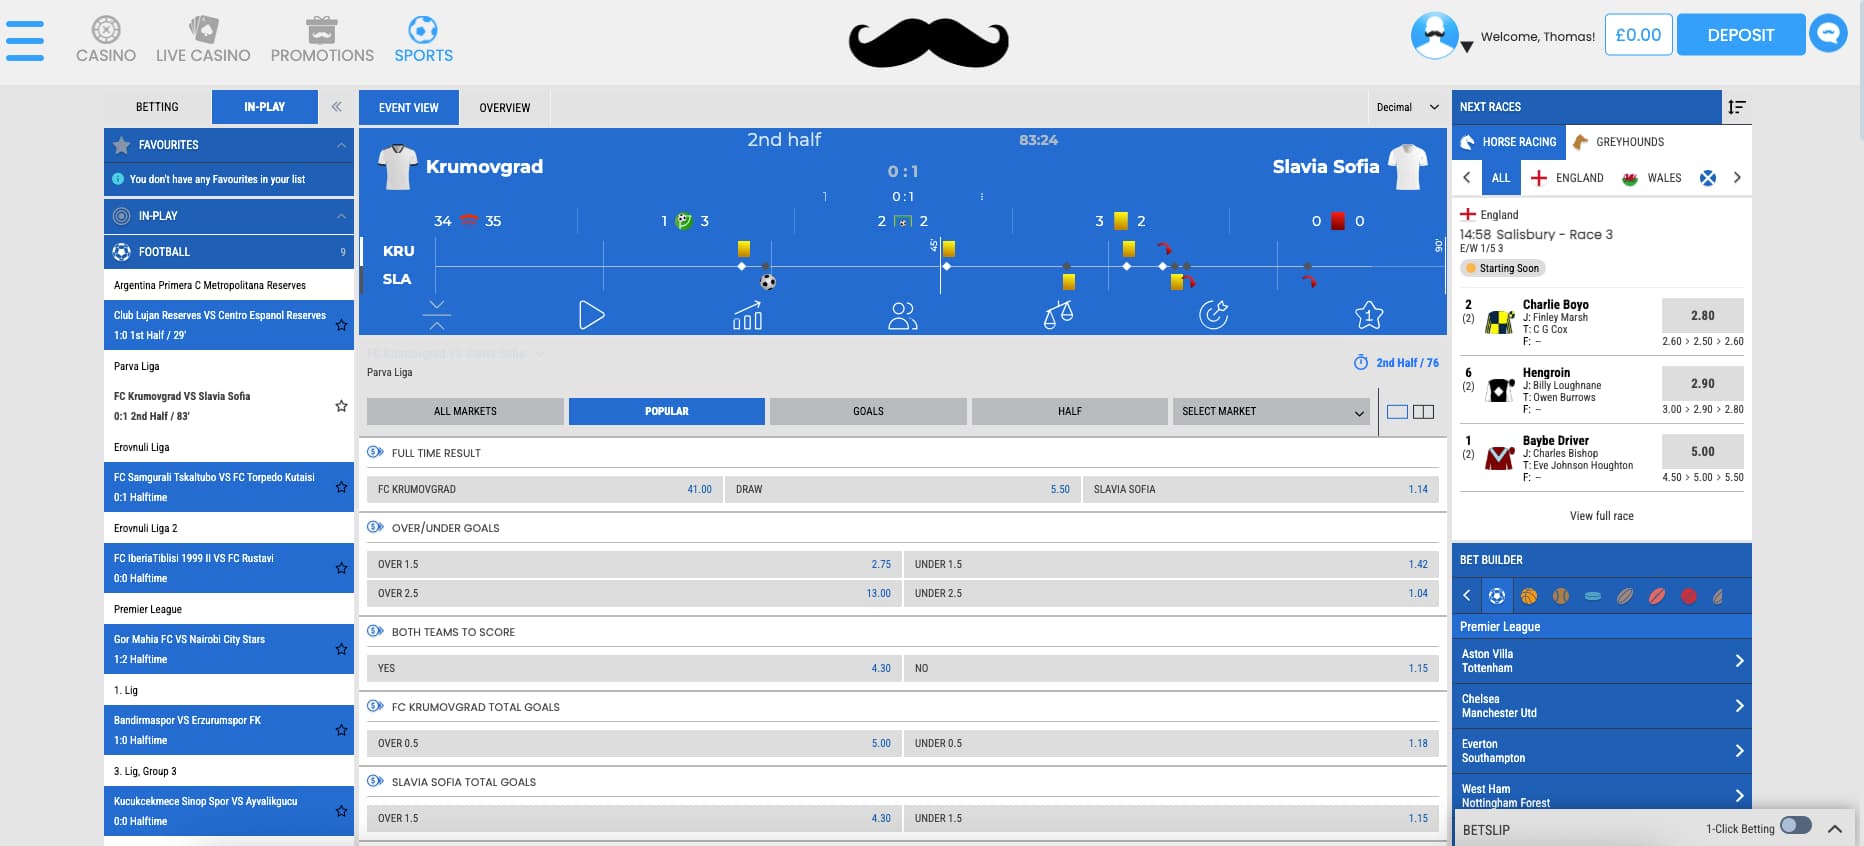
Task: Collapse the Favourites section
Action: (341, 145)
